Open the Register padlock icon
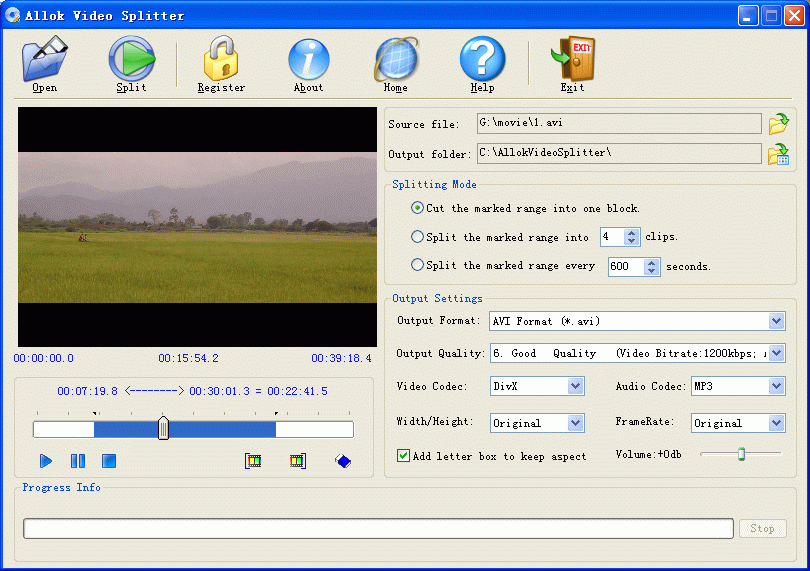The image size is (810, 571). 221,62
